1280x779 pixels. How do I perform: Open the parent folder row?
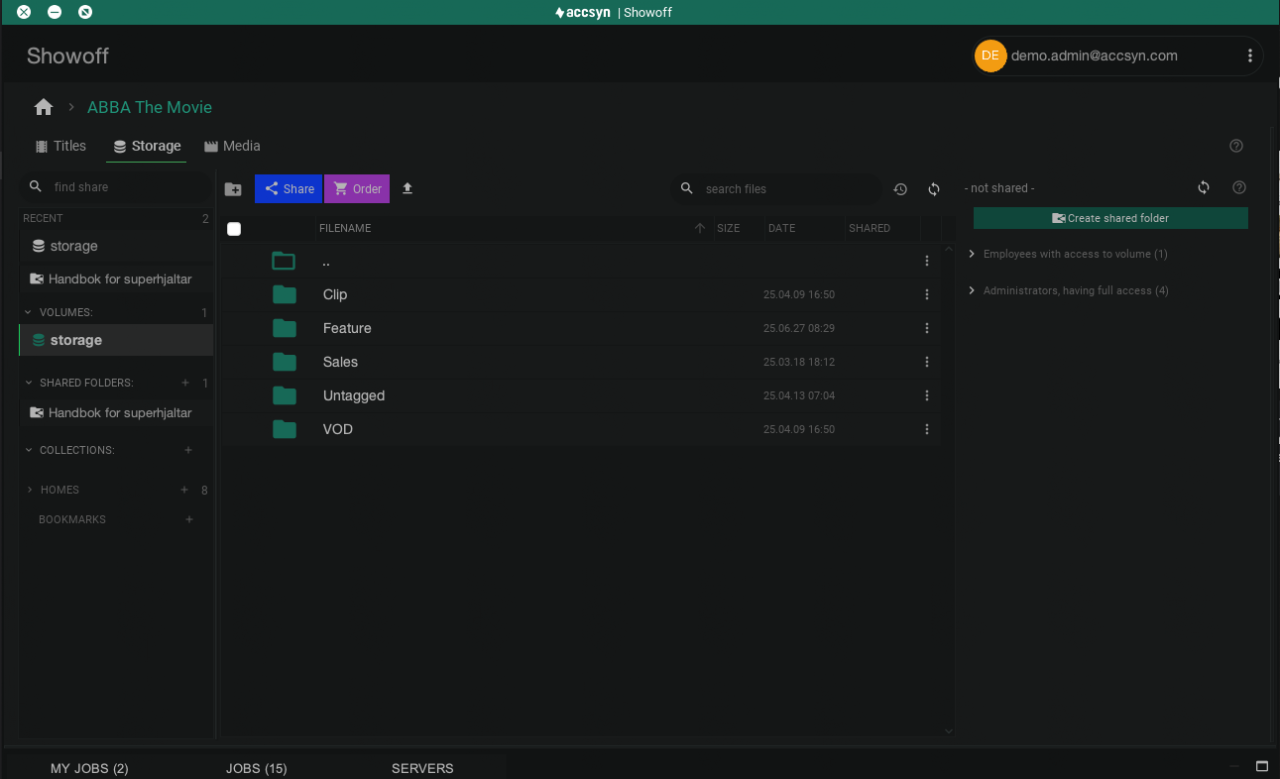click(x=580, y=261)
